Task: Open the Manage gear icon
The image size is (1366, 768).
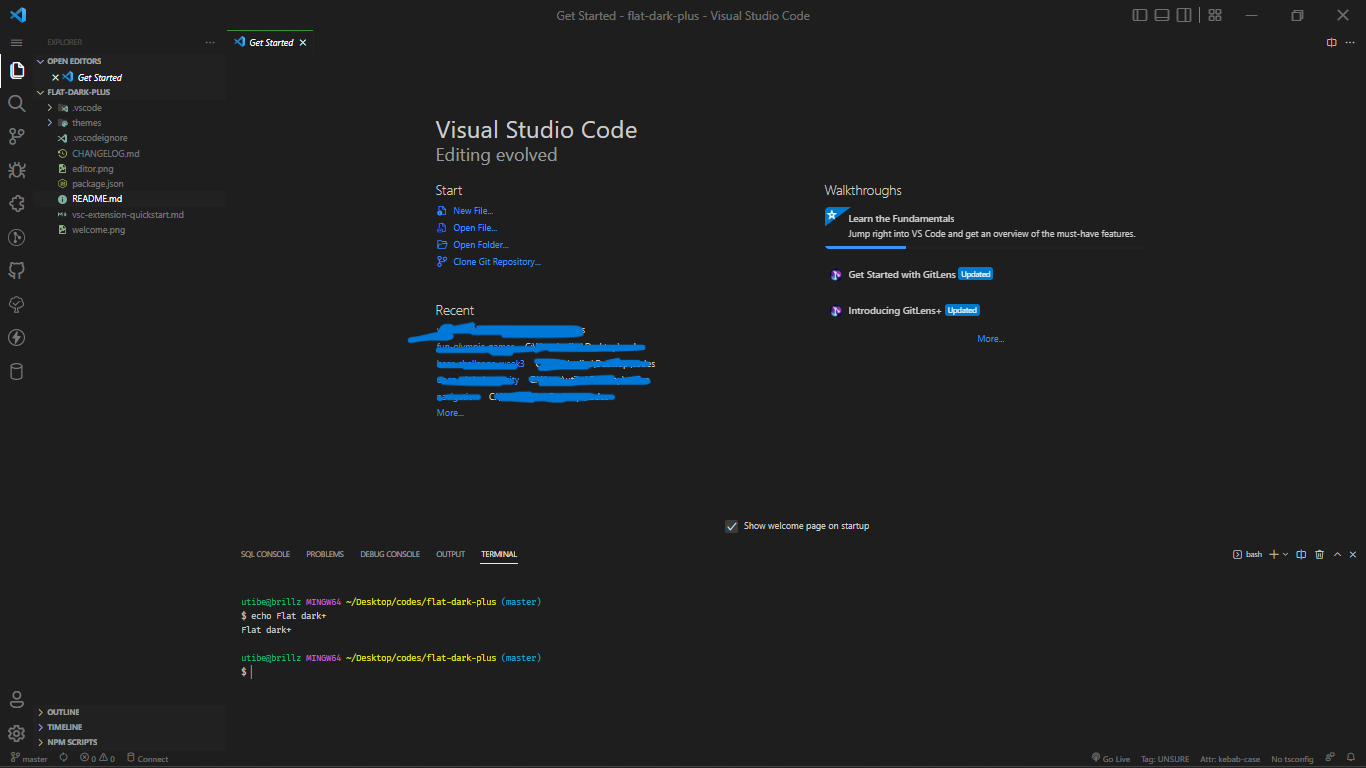Action: point(16,733)
